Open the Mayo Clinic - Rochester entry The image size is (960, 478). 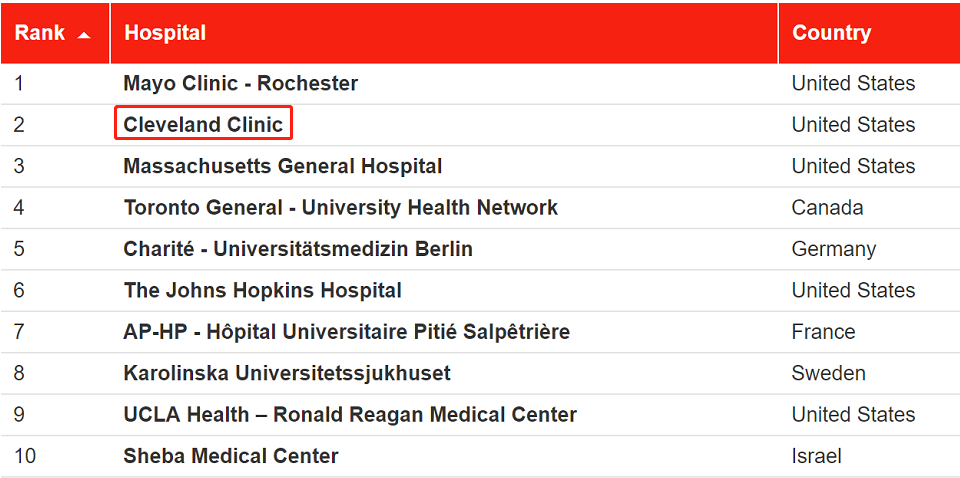[x=241, y=83]
